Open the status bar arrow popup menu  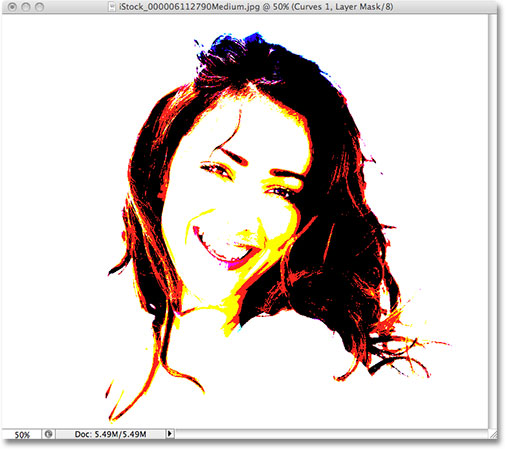[170, 434]
